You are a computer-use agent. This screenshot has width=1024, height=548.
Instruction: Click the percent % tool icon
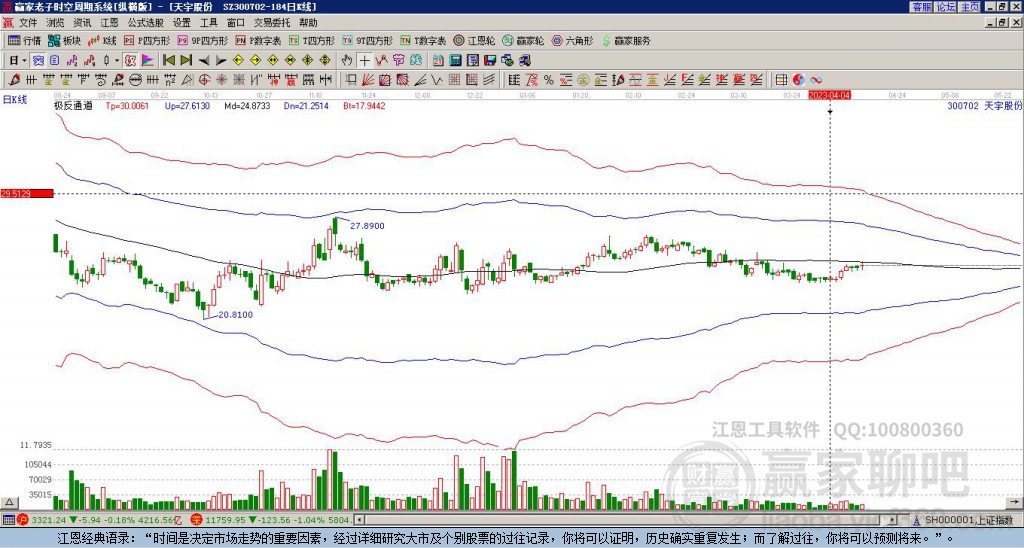549,80
